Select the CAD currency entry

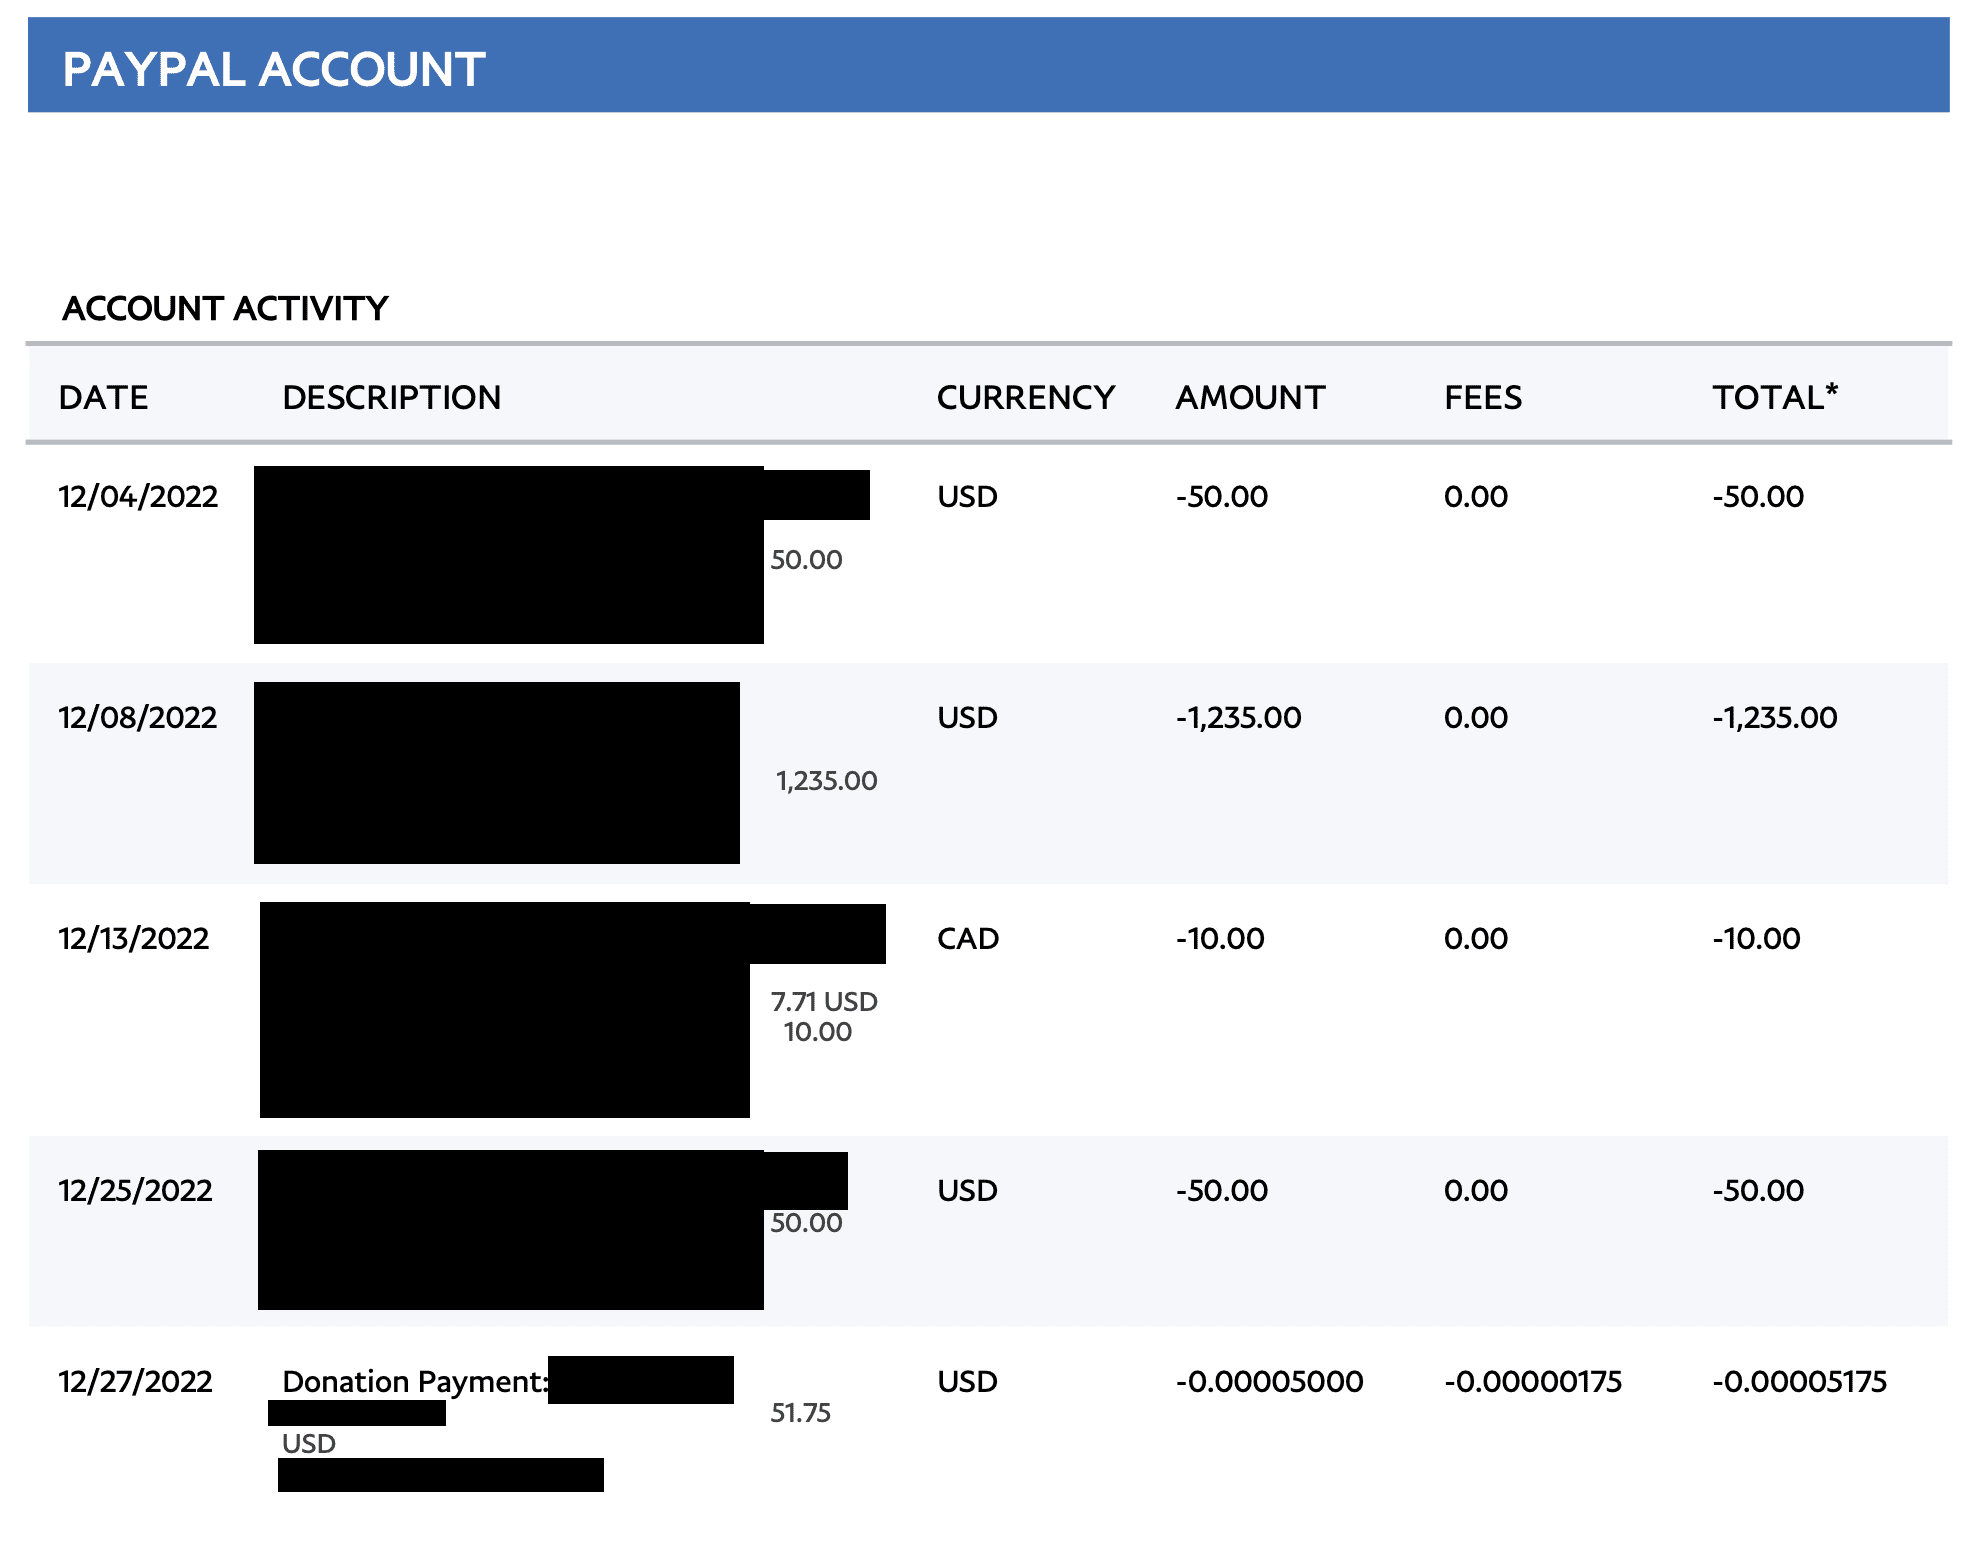(967, 939)
